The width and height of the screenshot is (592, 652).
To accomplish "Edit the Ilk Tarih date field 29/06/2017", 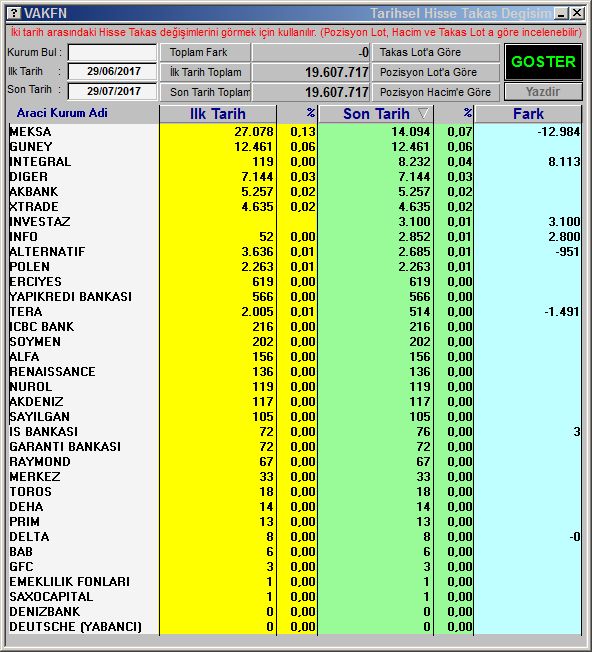I will [112, 71].
